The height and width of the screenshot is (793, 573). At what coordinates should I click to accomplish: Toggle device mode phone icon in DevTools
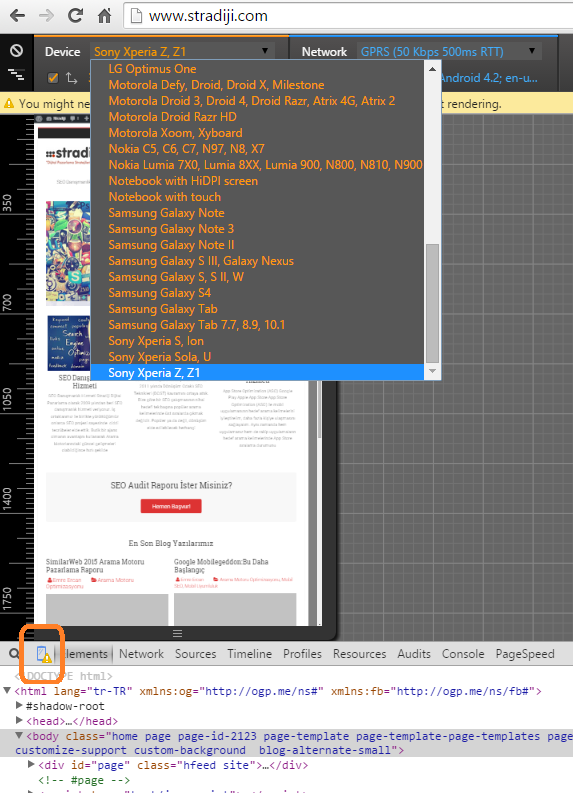[x=43, y=654]
